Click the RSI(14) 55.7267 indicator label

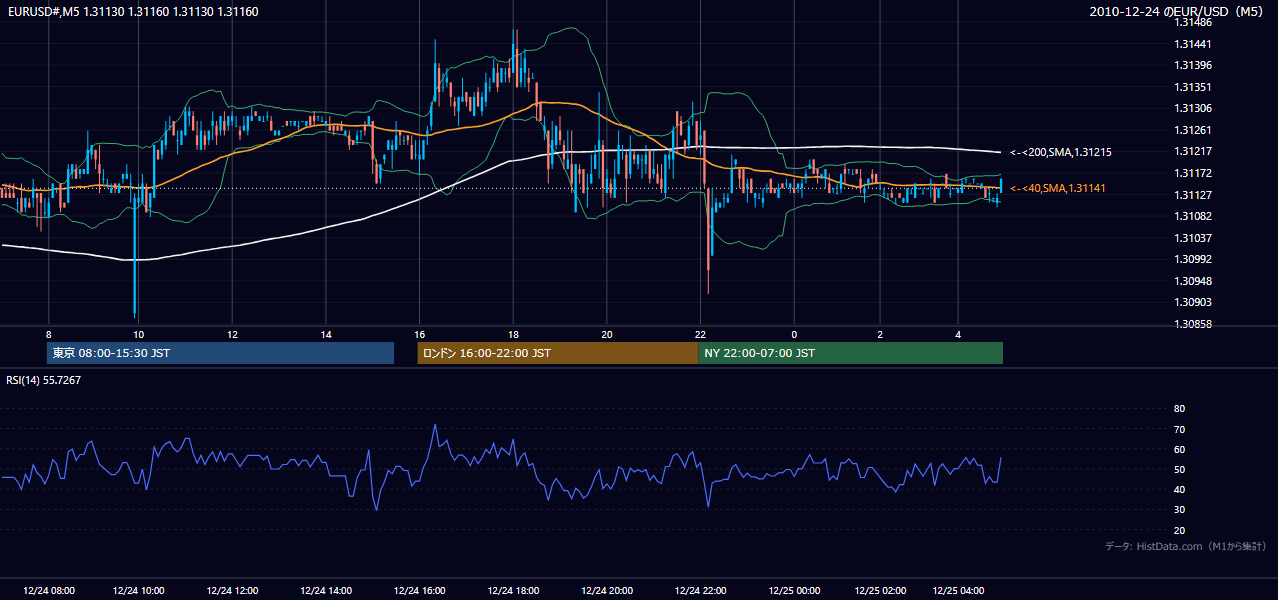pos(43,380)
